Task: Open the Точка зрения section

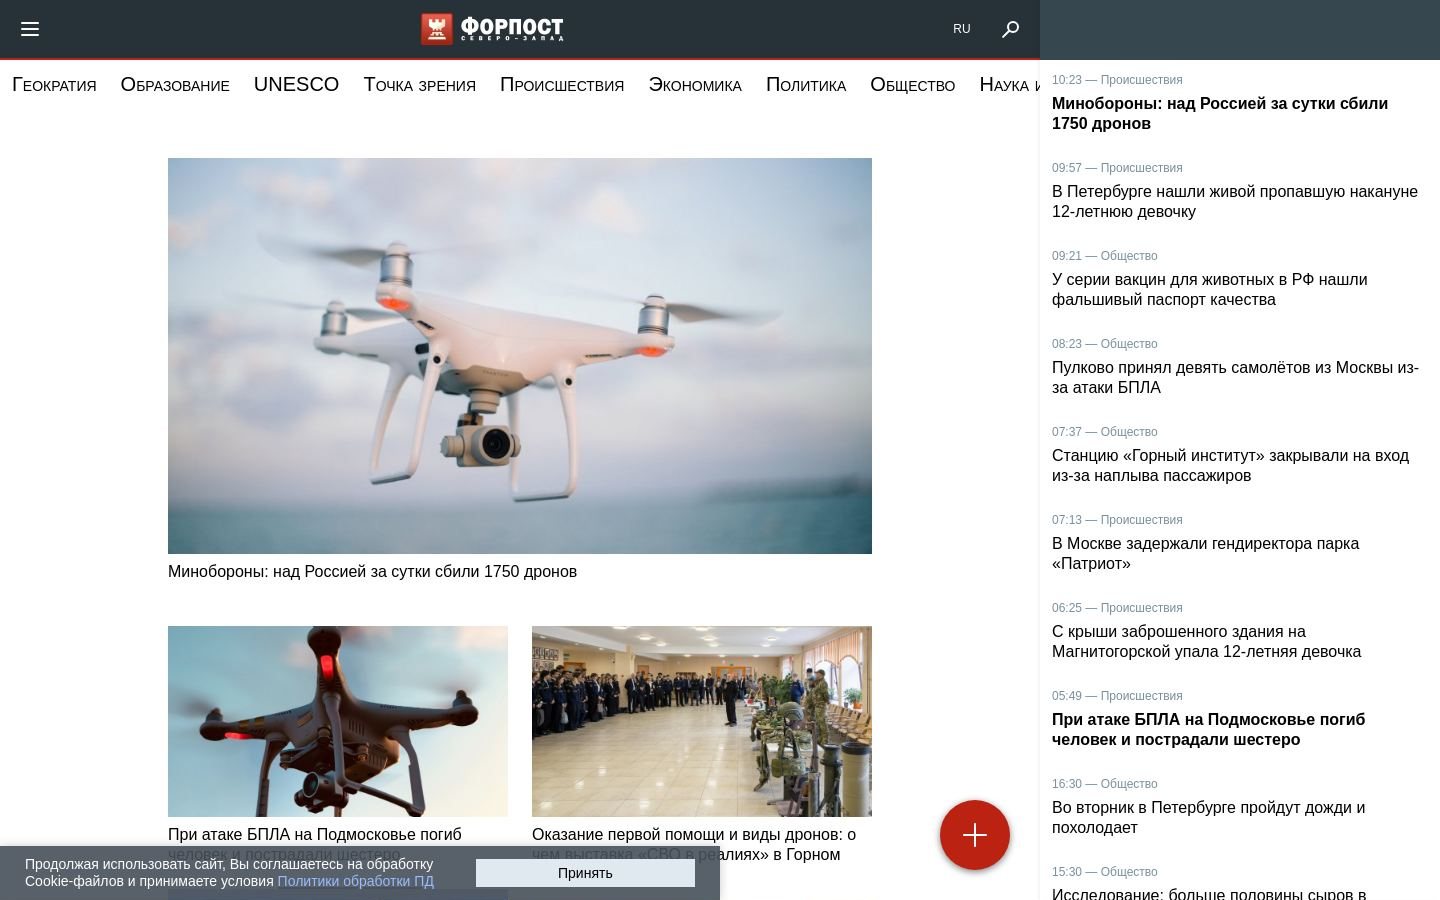Action: [420, 85]
